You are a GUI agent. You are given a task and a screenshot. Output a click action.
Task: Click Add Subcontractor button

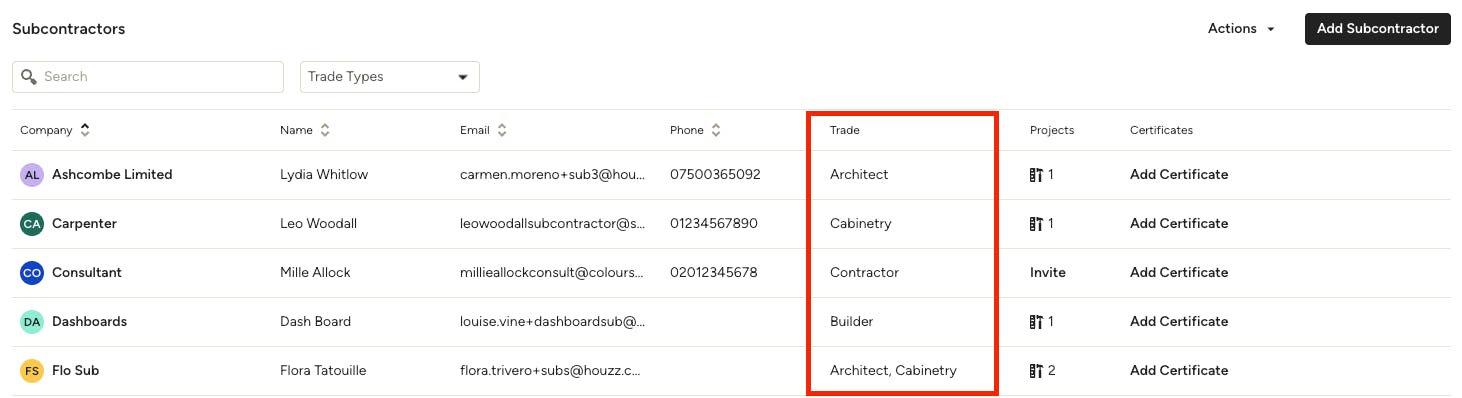pos(1378,28)
